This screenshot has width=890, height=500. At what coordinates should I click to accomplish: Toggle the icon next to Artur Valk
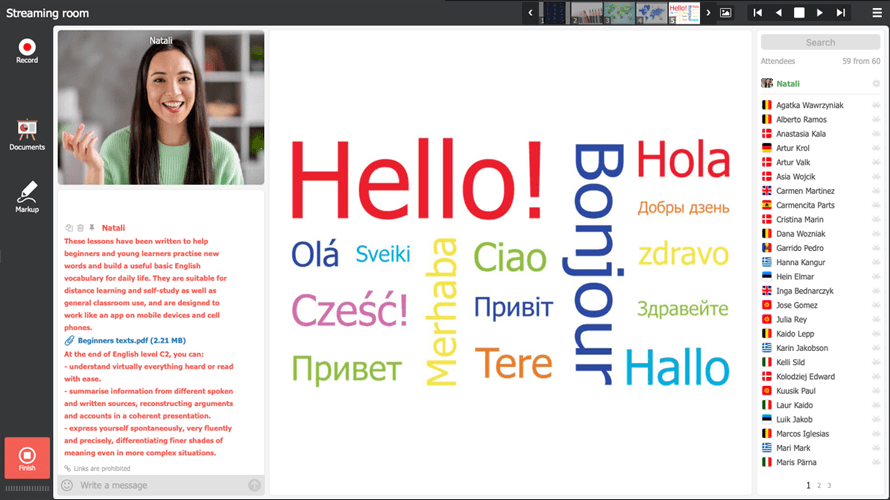pos(876,162)
